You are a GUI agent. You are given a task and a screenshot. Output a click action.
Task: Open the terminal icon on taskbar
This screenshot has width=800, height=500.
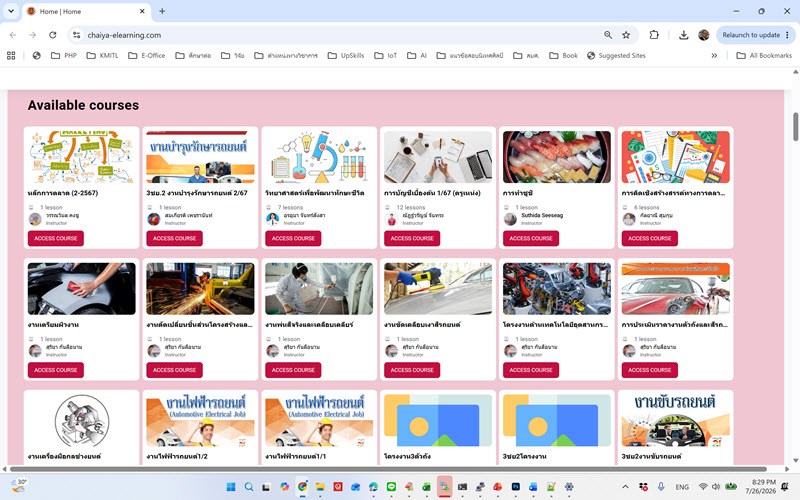point(462,487)
